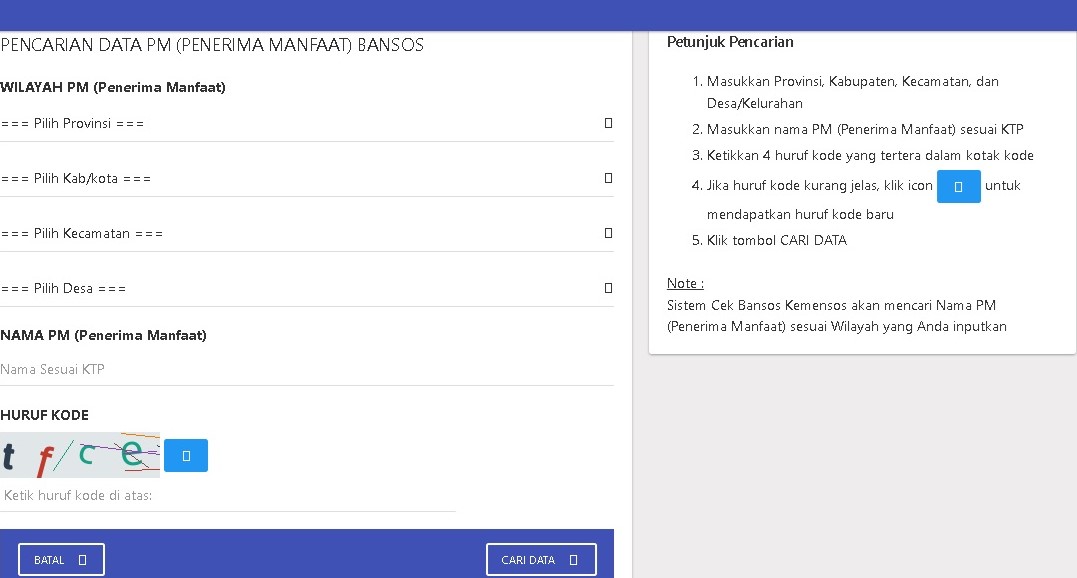Click the 'Note :' underlined label
This screenshot has height=578, width=1077.
685,284
